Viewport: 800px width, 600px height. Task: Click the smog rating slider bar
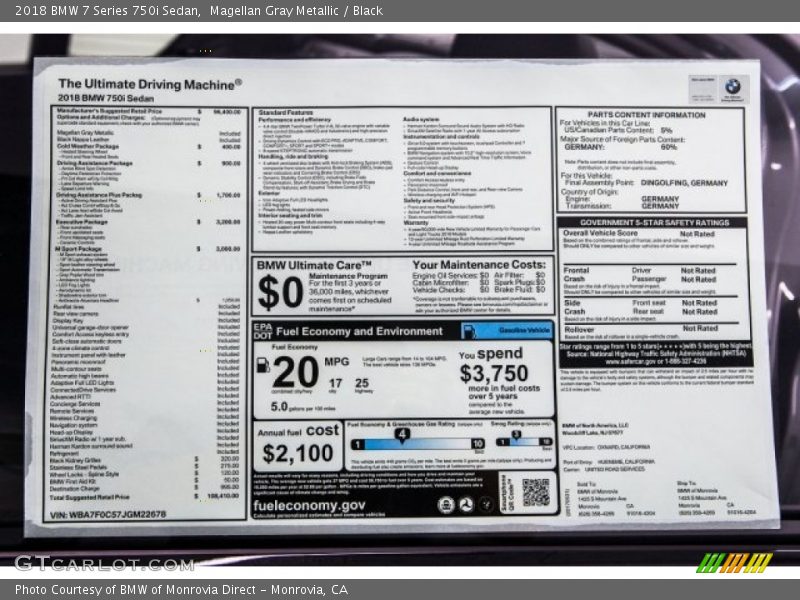click(524, 441)
